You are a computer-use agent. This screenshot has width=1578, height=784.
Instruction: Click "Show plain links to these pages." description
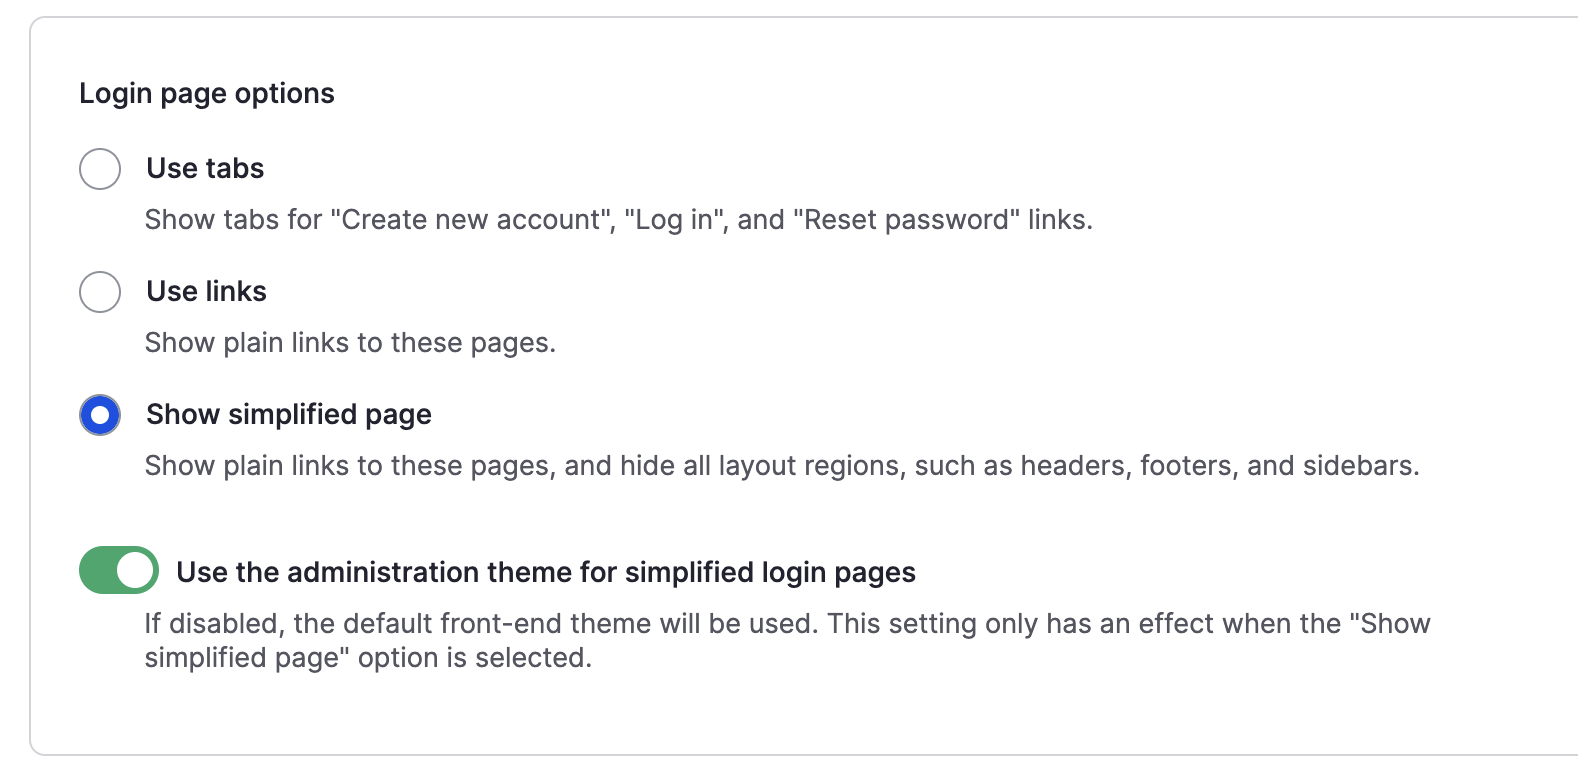coord(350,342)
